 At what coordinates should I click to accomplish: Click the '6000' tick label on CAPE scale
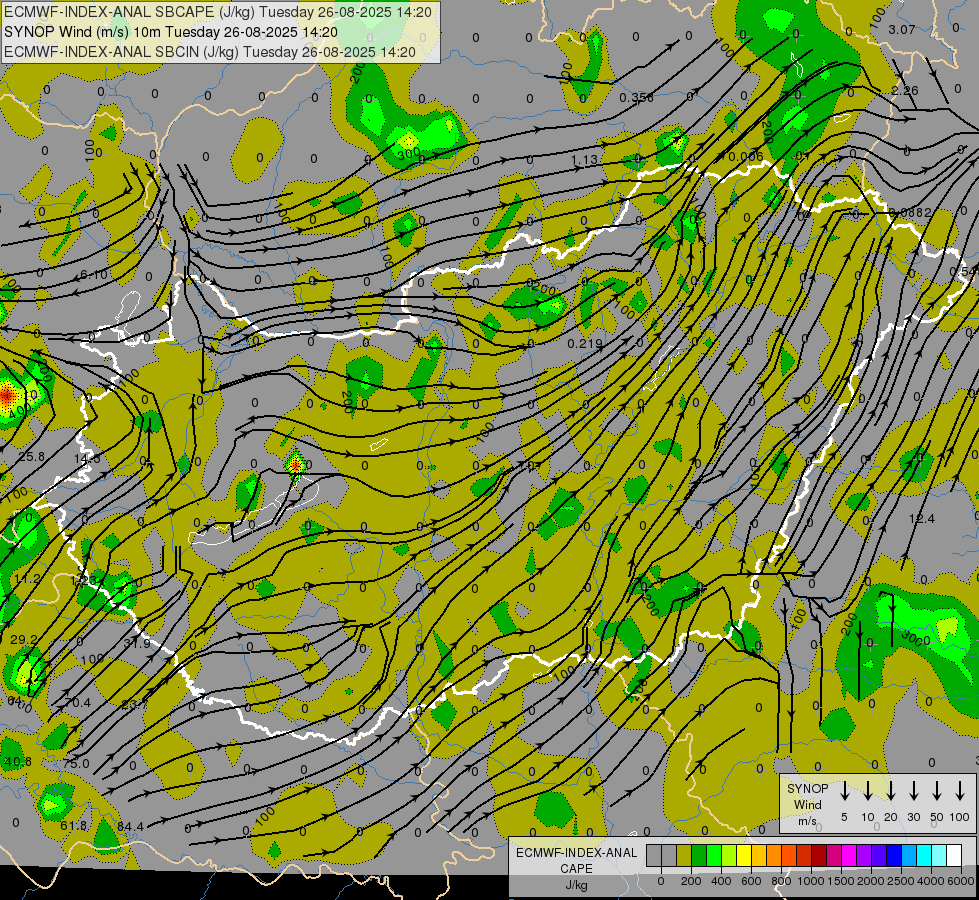[x=961, y=881]
